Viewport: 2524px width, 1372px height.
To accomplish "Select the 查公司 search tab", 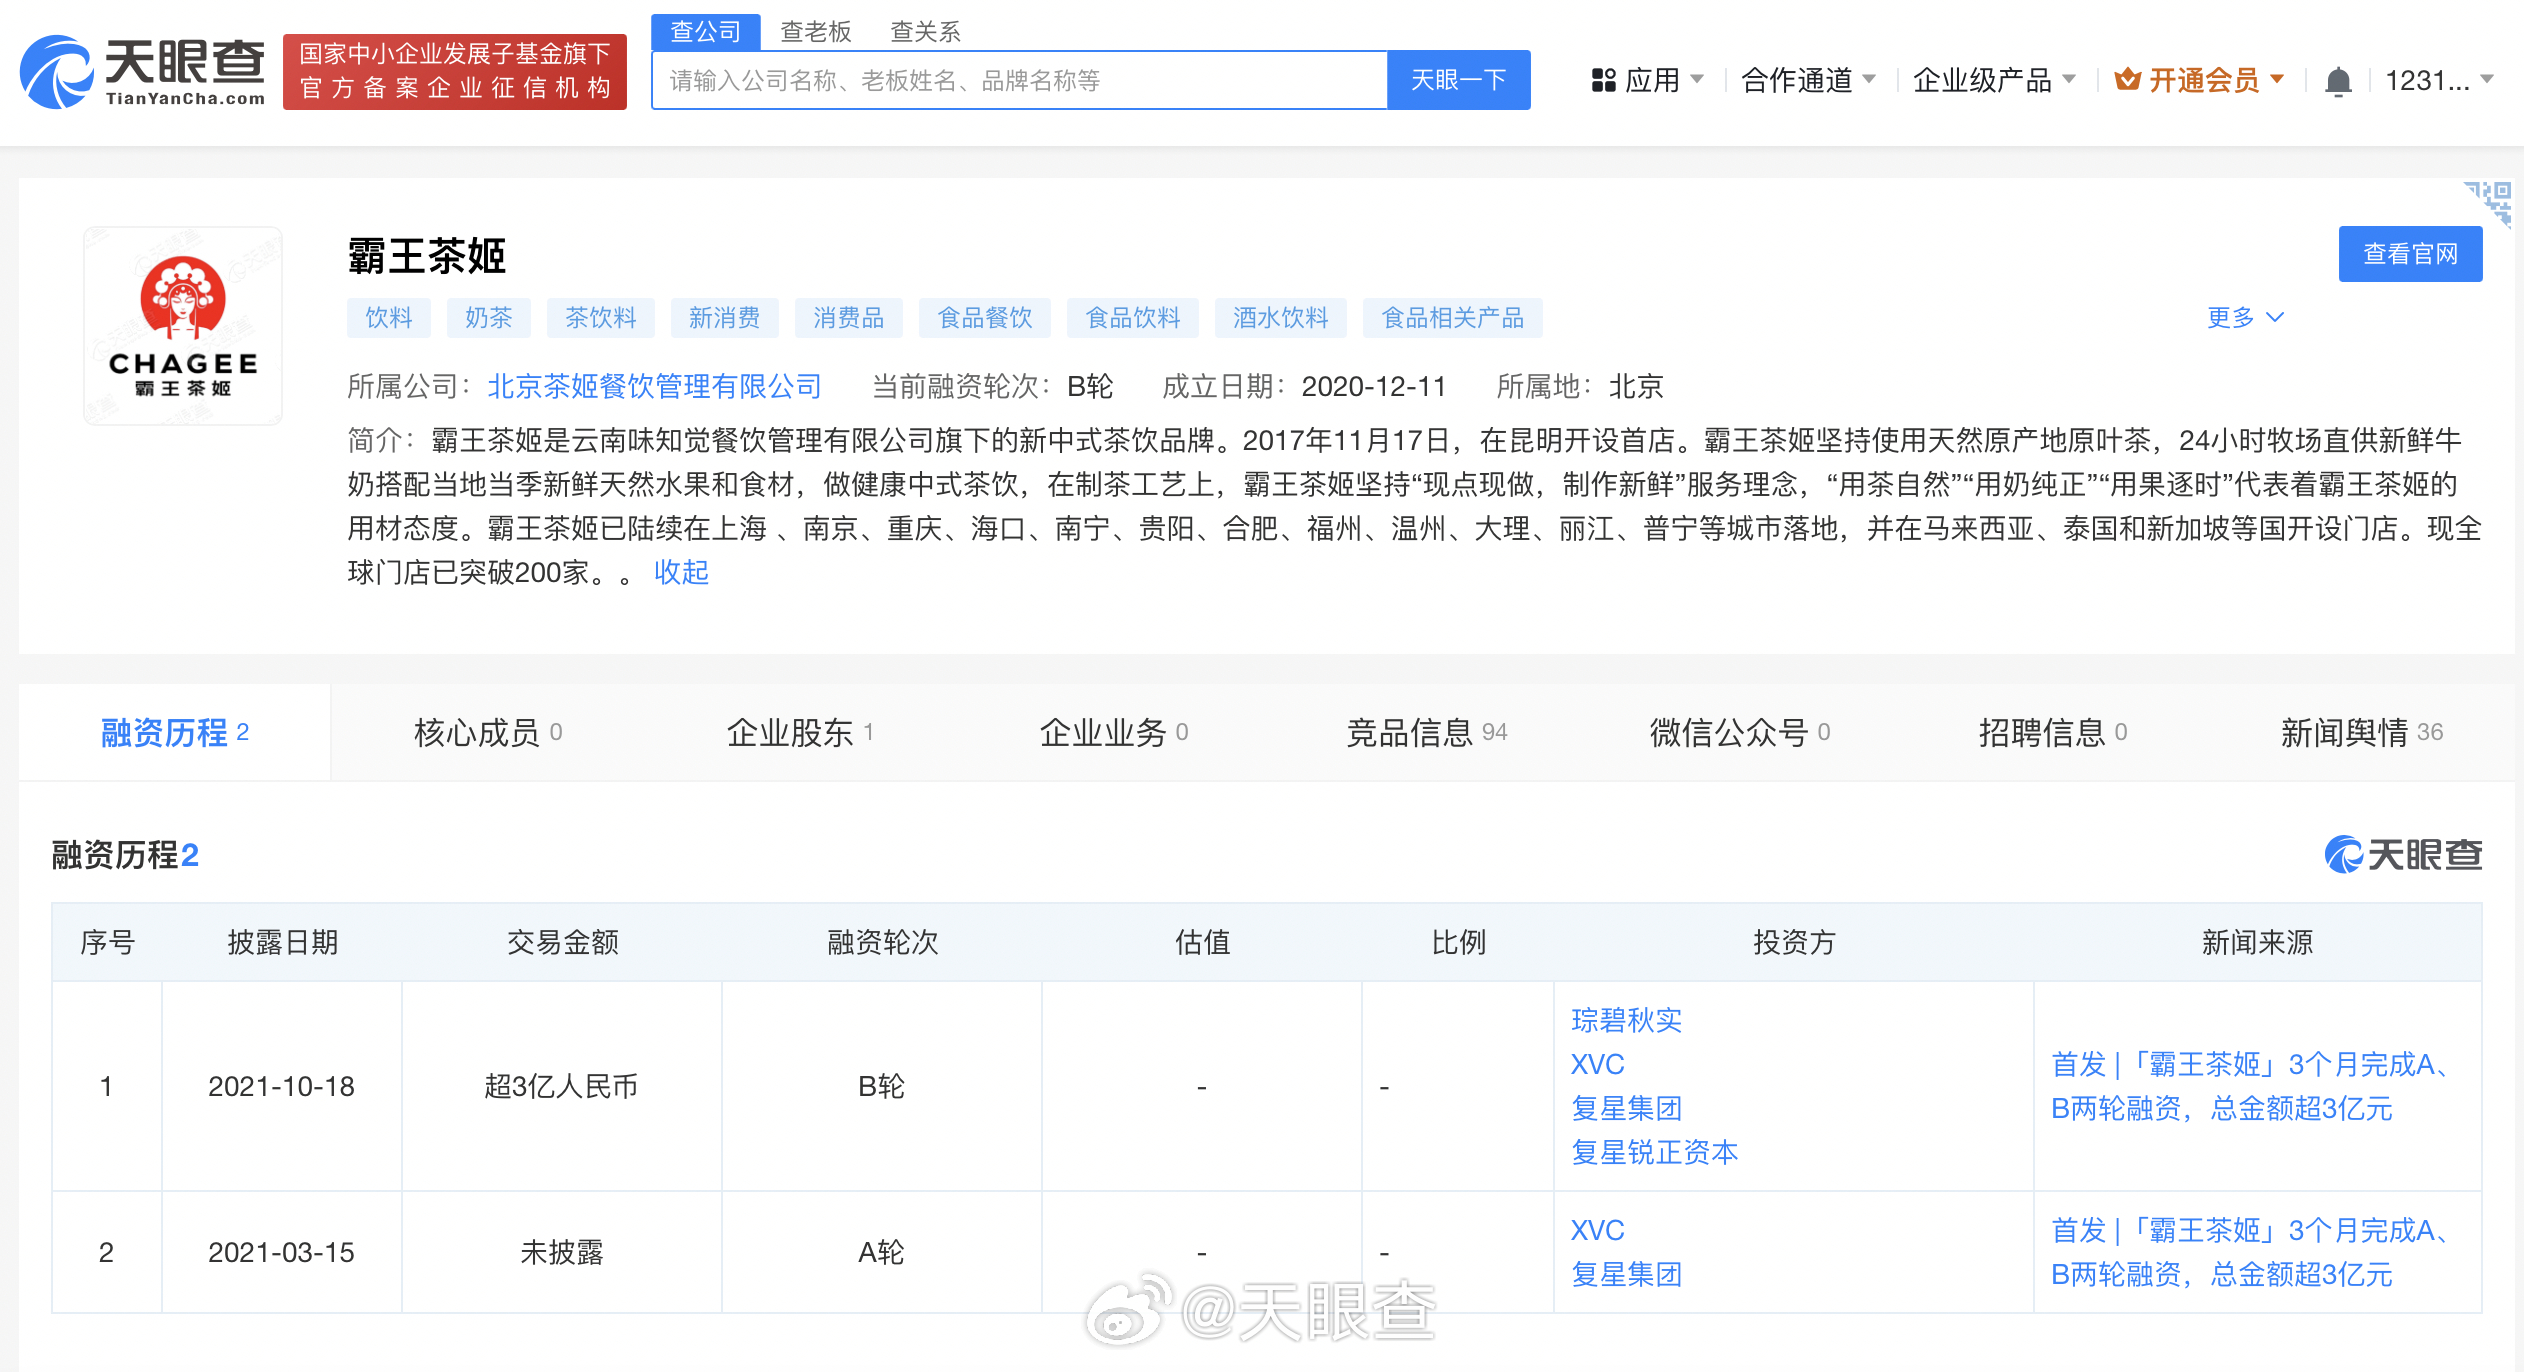I will [705, 32].
